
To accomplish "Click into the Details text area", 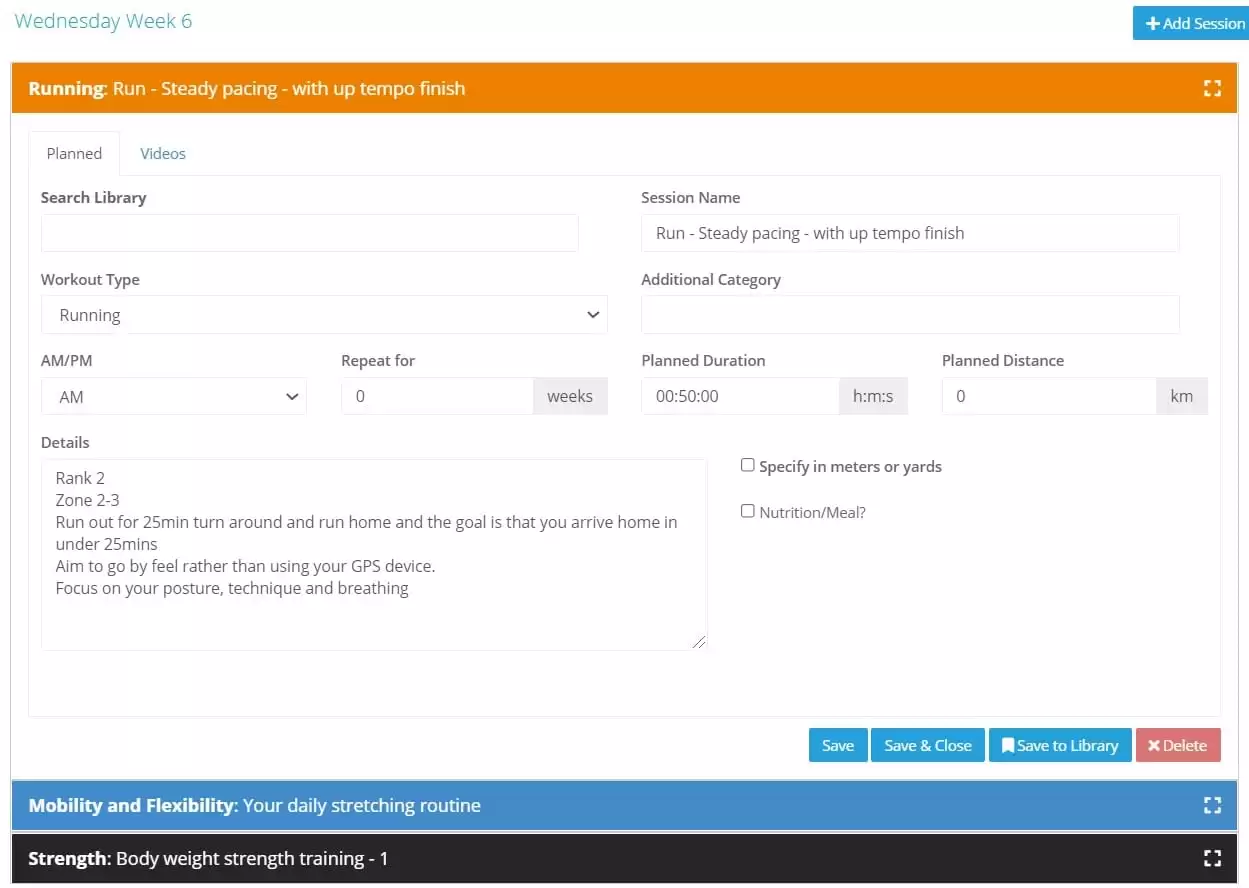I will 374,555.
